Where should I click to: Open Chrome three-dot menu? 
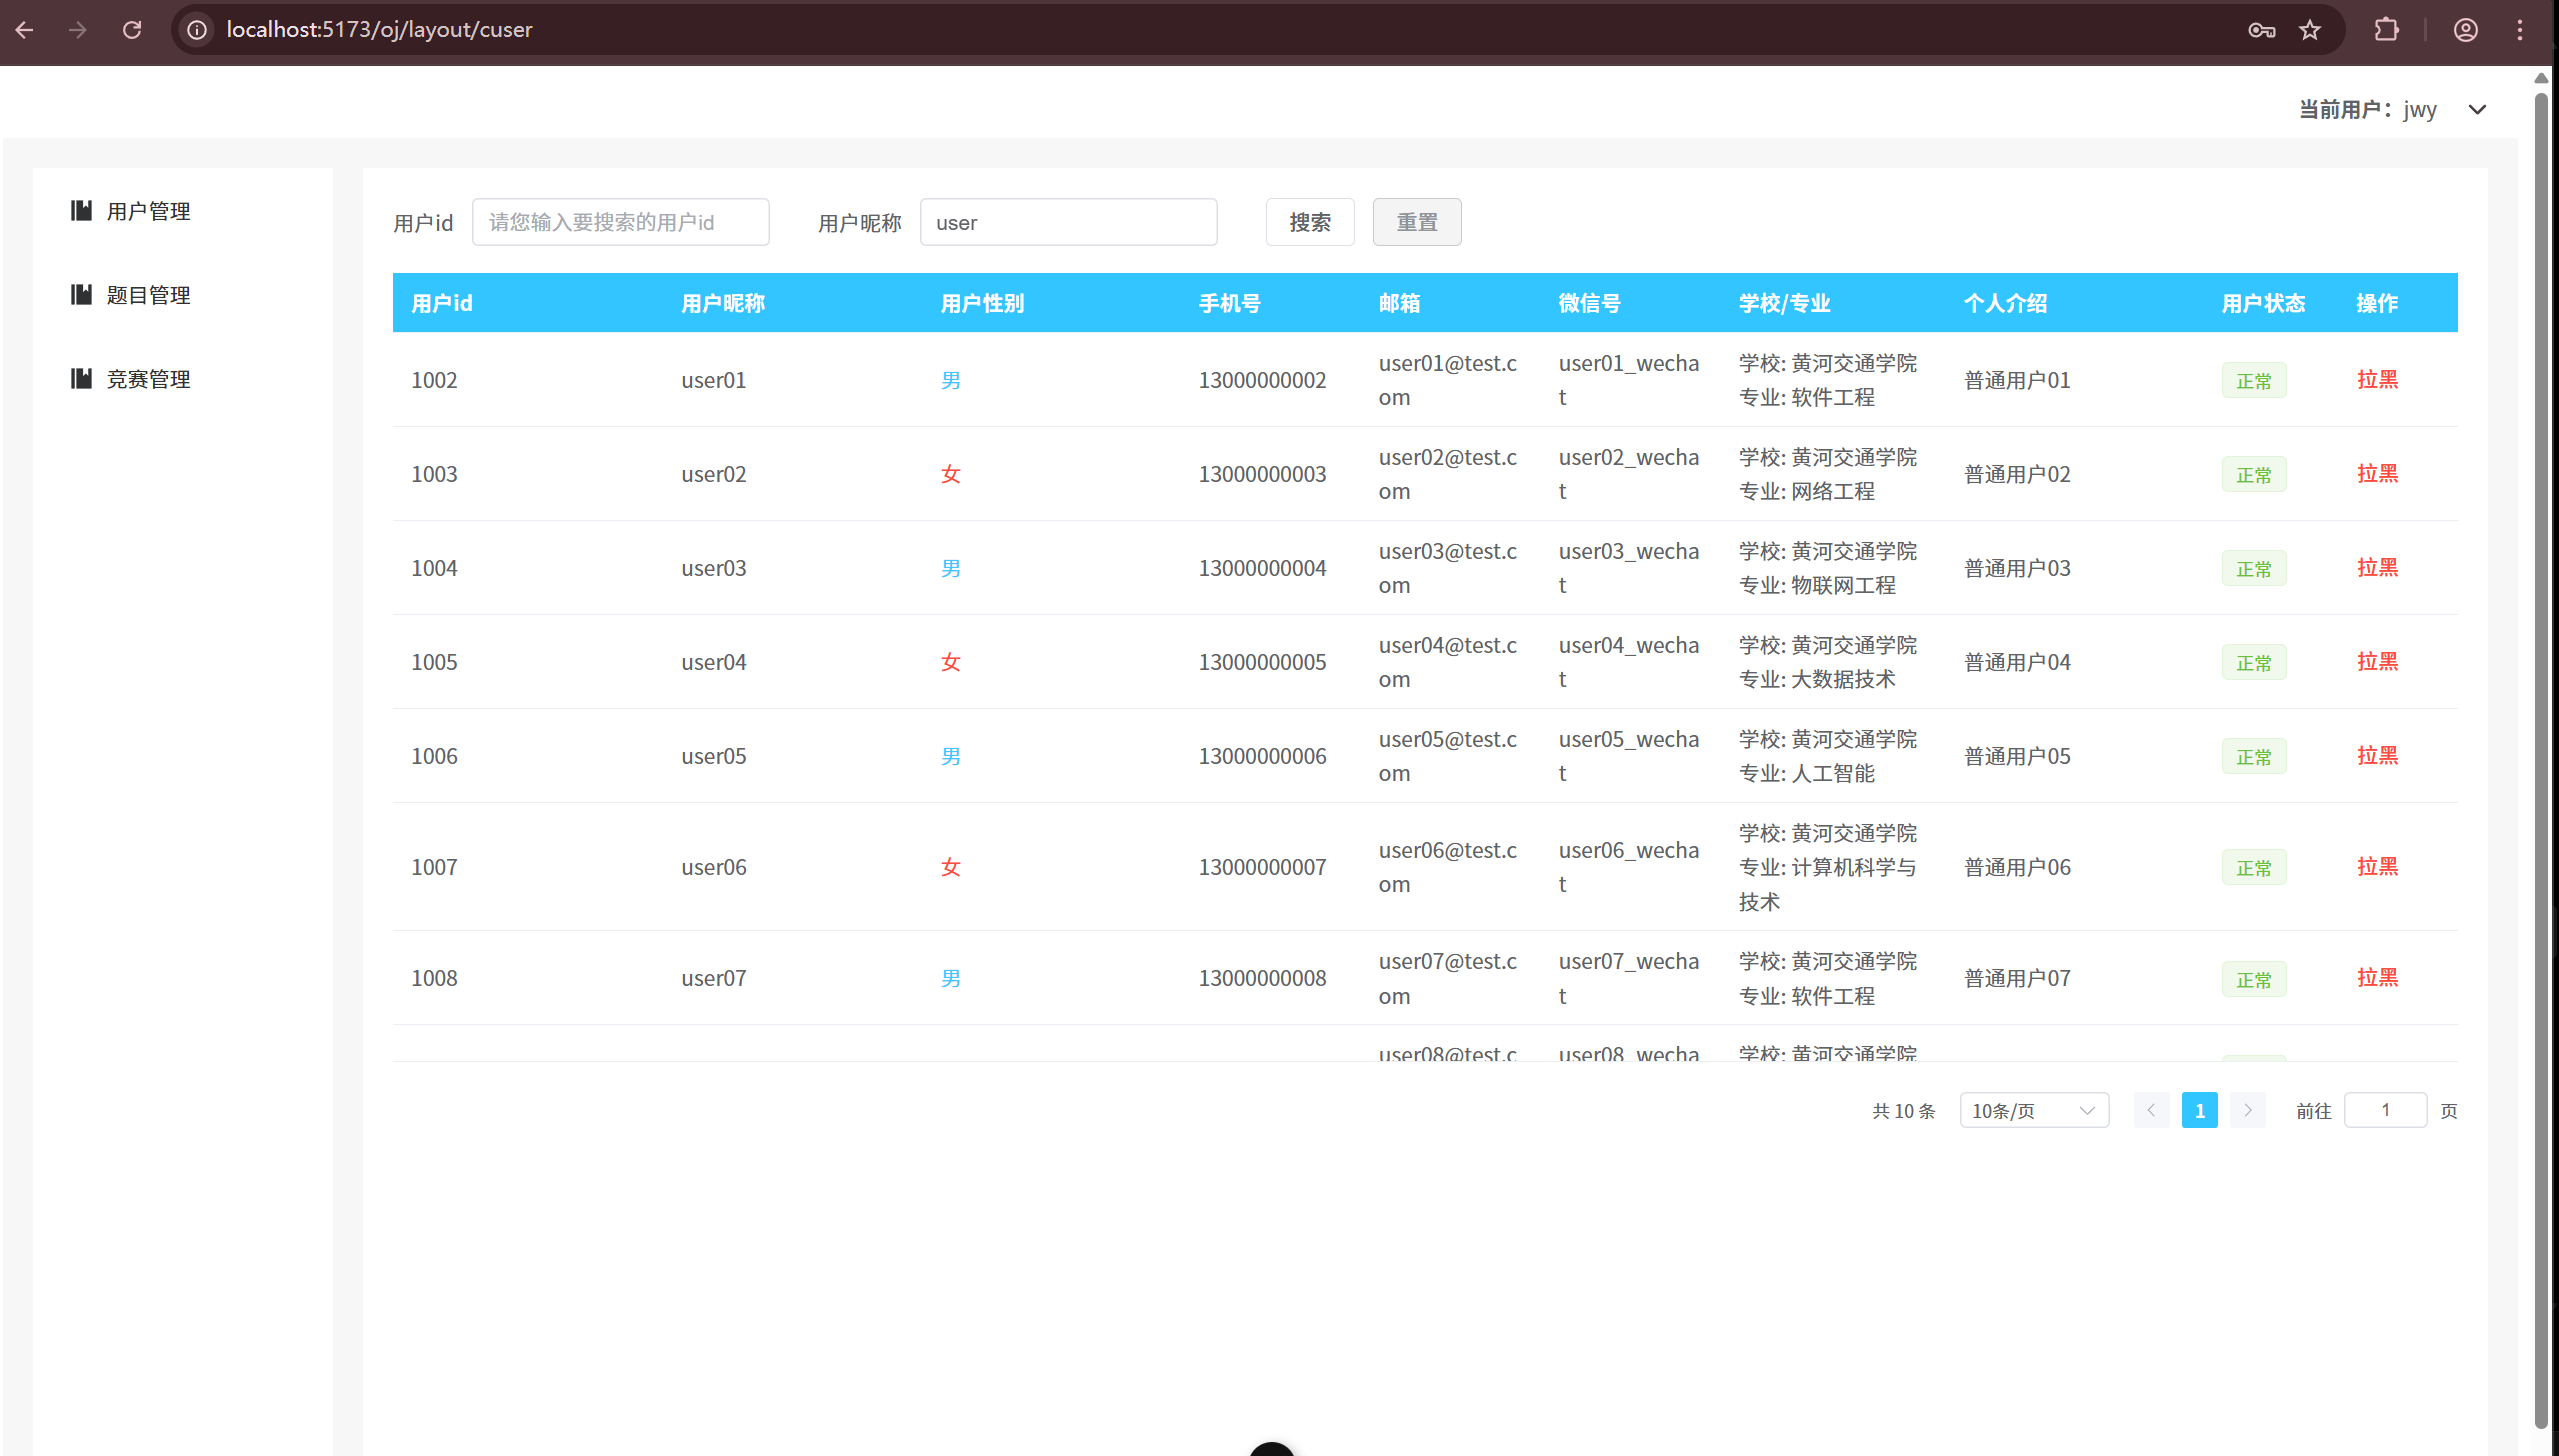pos(2520,30)
